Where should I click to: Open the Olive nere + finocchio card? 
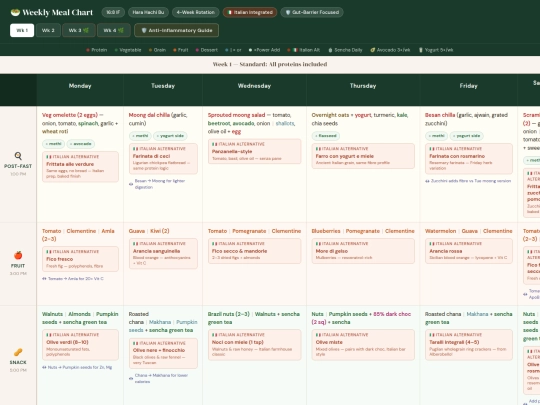pyautogui.click(x=163, y=353)
